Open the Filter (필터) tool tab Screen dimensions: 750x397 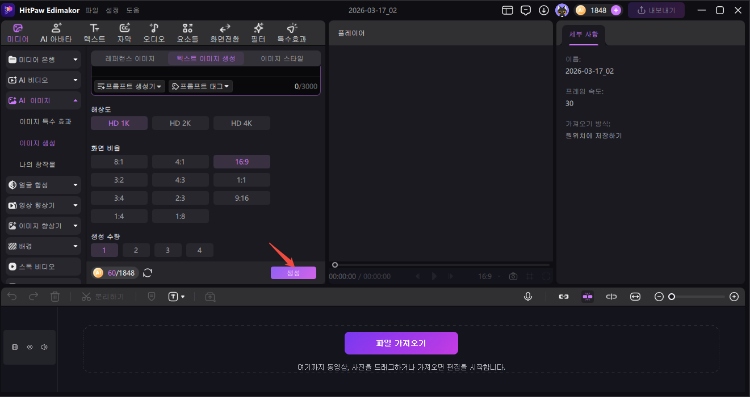(x=258, y=33)
